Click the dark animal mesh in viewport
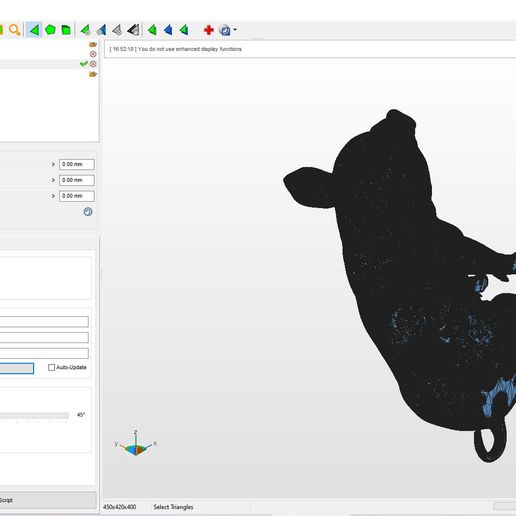This screenshot has height=516, width=516. coord(400,267)
